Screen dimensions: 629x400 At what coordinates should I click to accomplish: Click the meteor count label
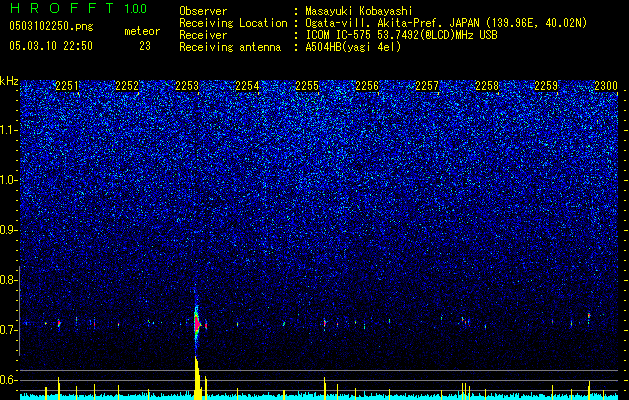(x=142, y=31)
